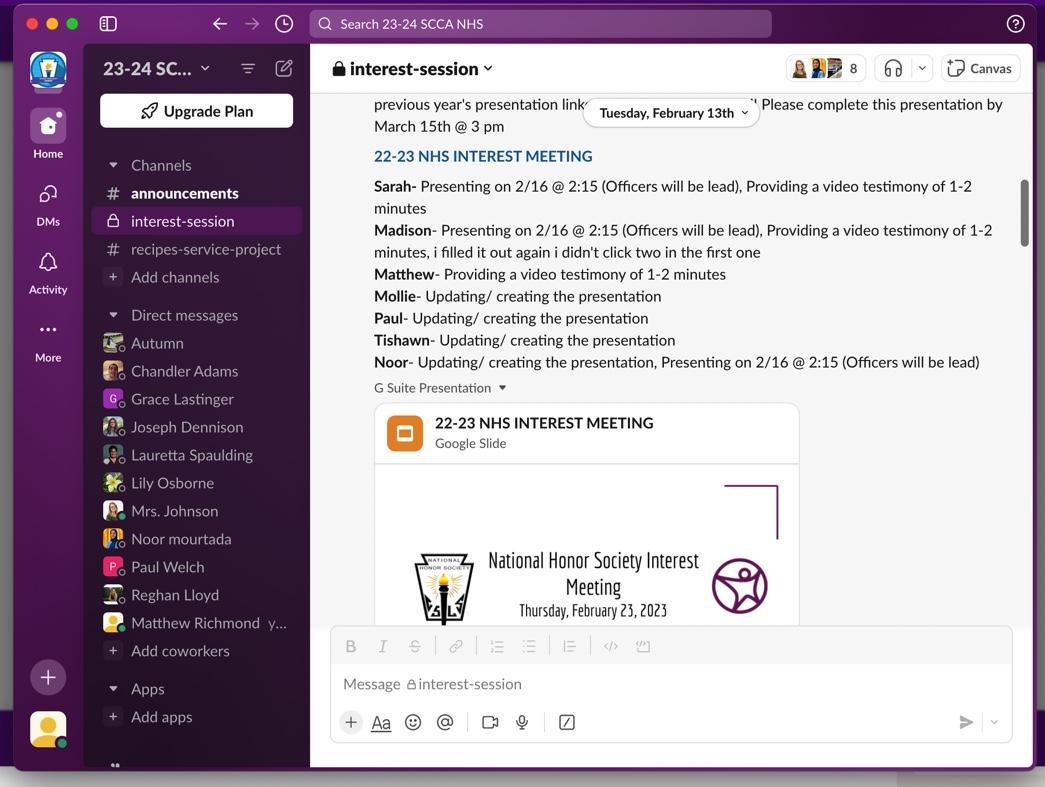View the 8 channel members

pyautogui.click(x=826, y=69)
